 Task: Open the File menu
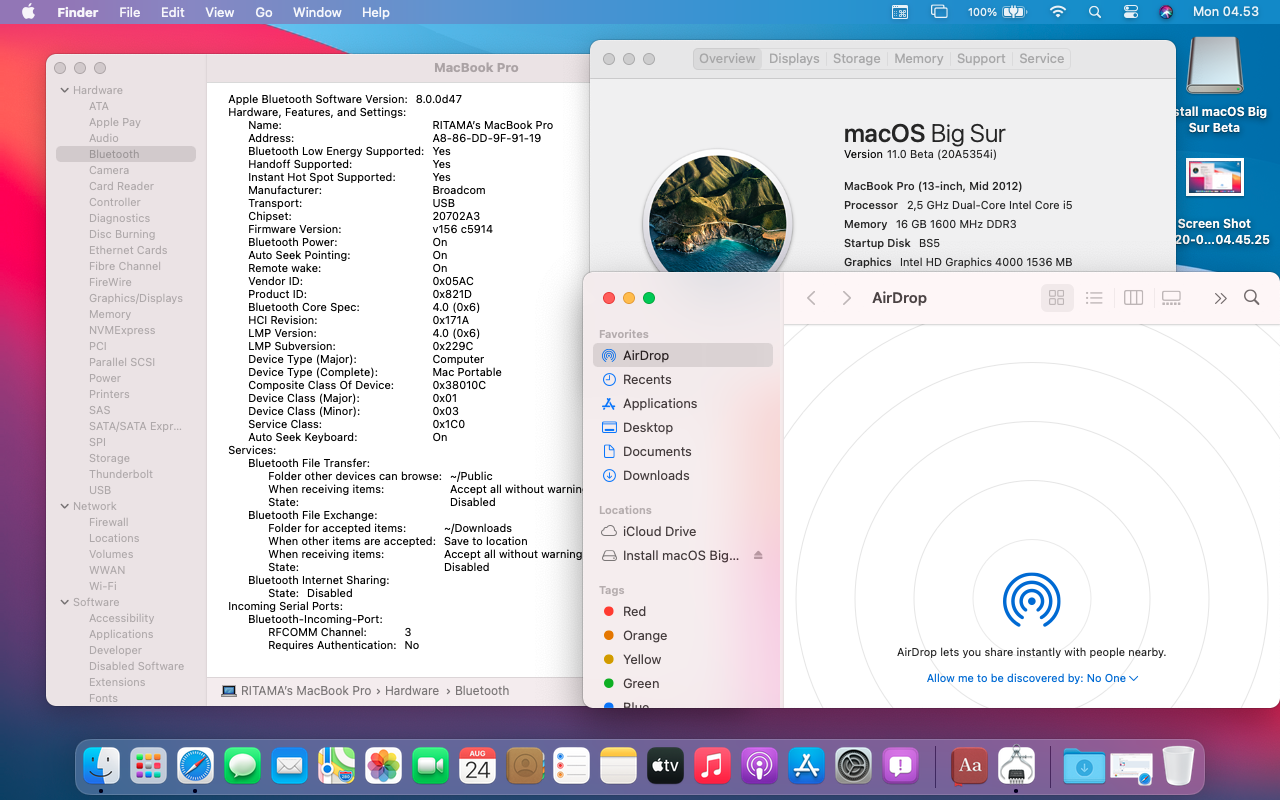130,12
